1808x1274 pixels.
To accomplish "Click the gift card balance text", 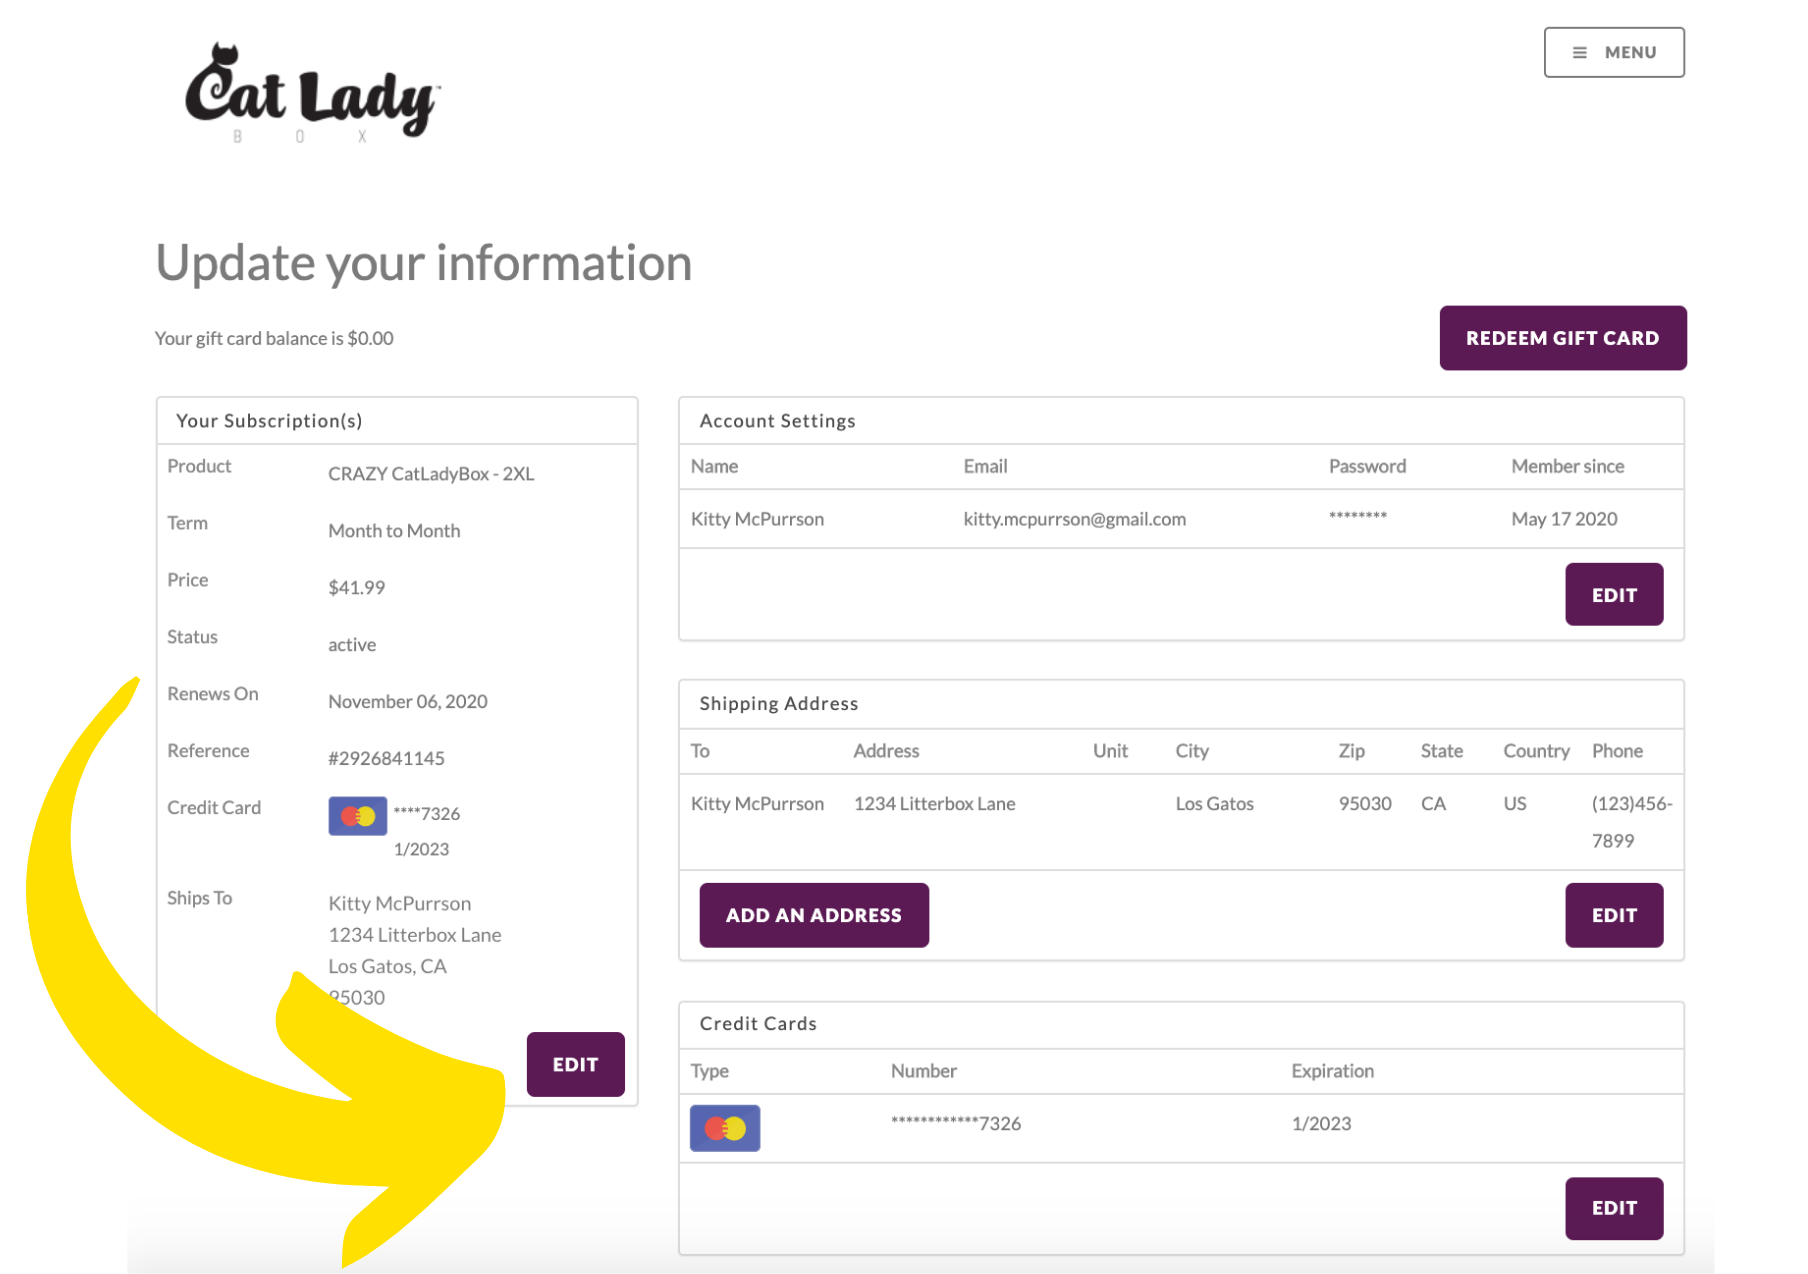I will pos(274,338).
